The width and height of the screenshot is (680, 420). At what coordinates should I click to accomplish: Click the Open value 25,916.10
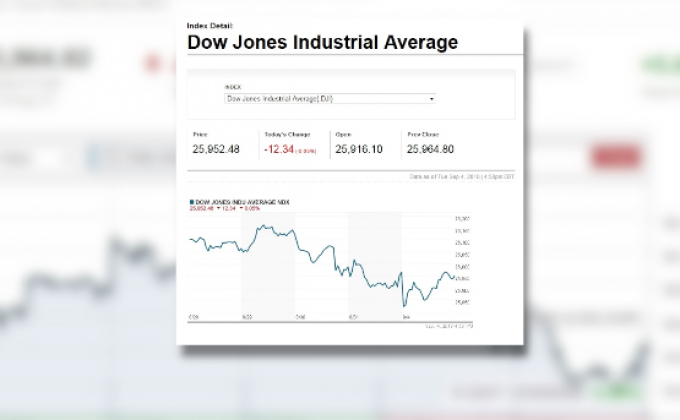click(359, 150)
